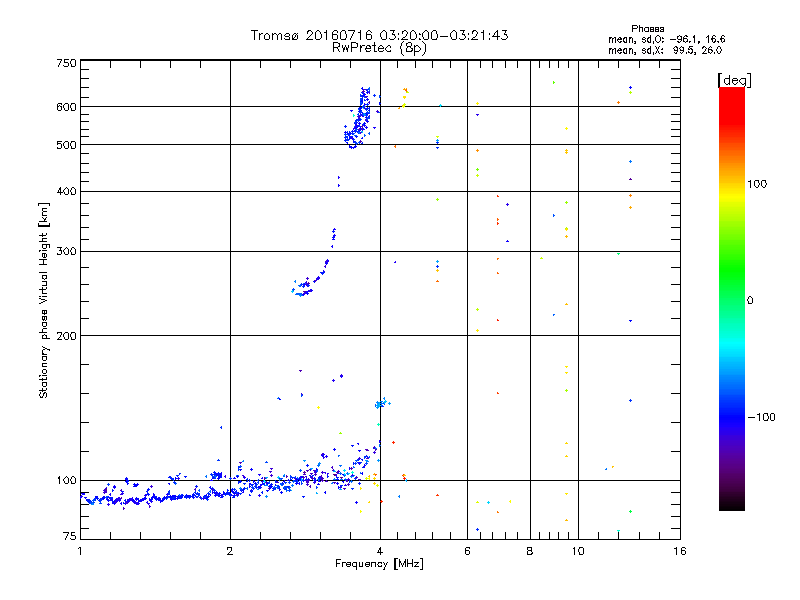Click the 'mean, sd,X: 99.5, 26.0' statistic
This screenshot has height=600, width=800.
(x=665, y=50)
